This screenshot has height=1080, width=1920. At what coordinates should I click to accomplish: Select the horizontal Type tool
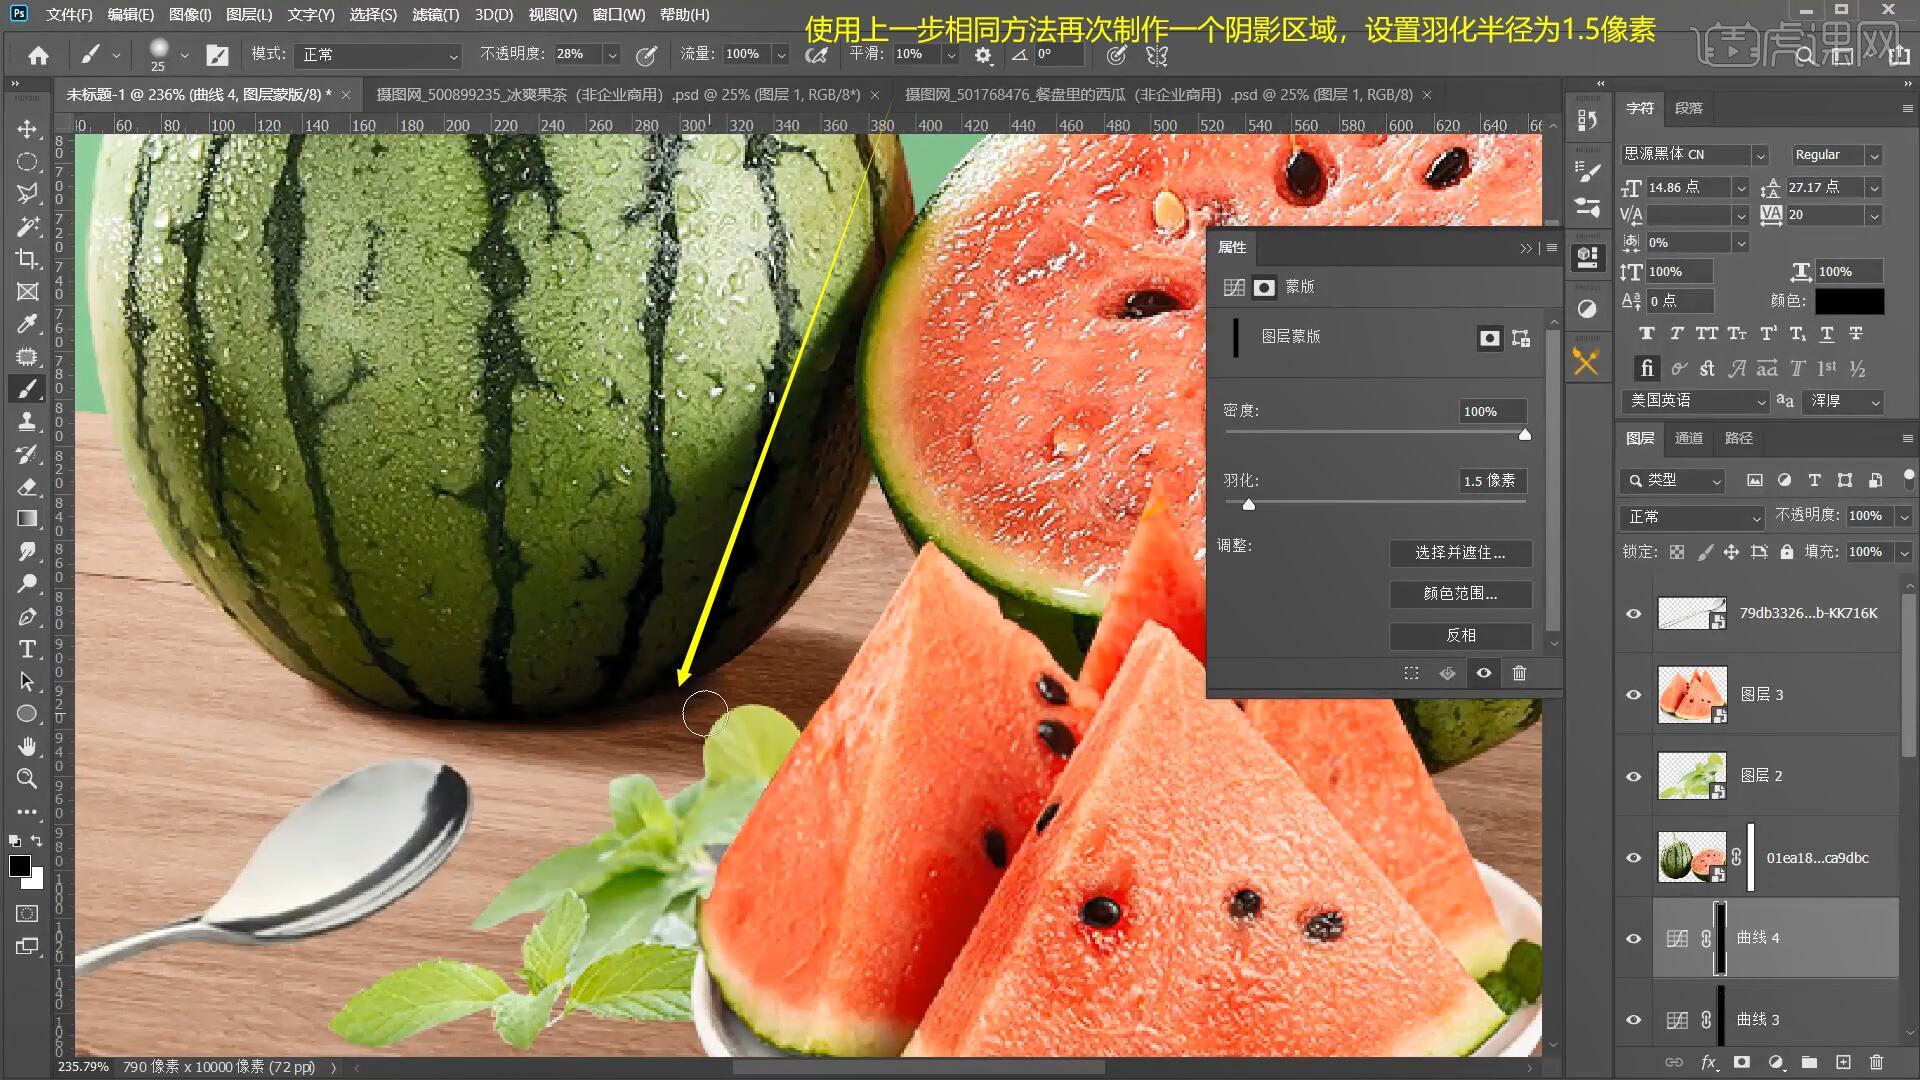pos(27,649)
